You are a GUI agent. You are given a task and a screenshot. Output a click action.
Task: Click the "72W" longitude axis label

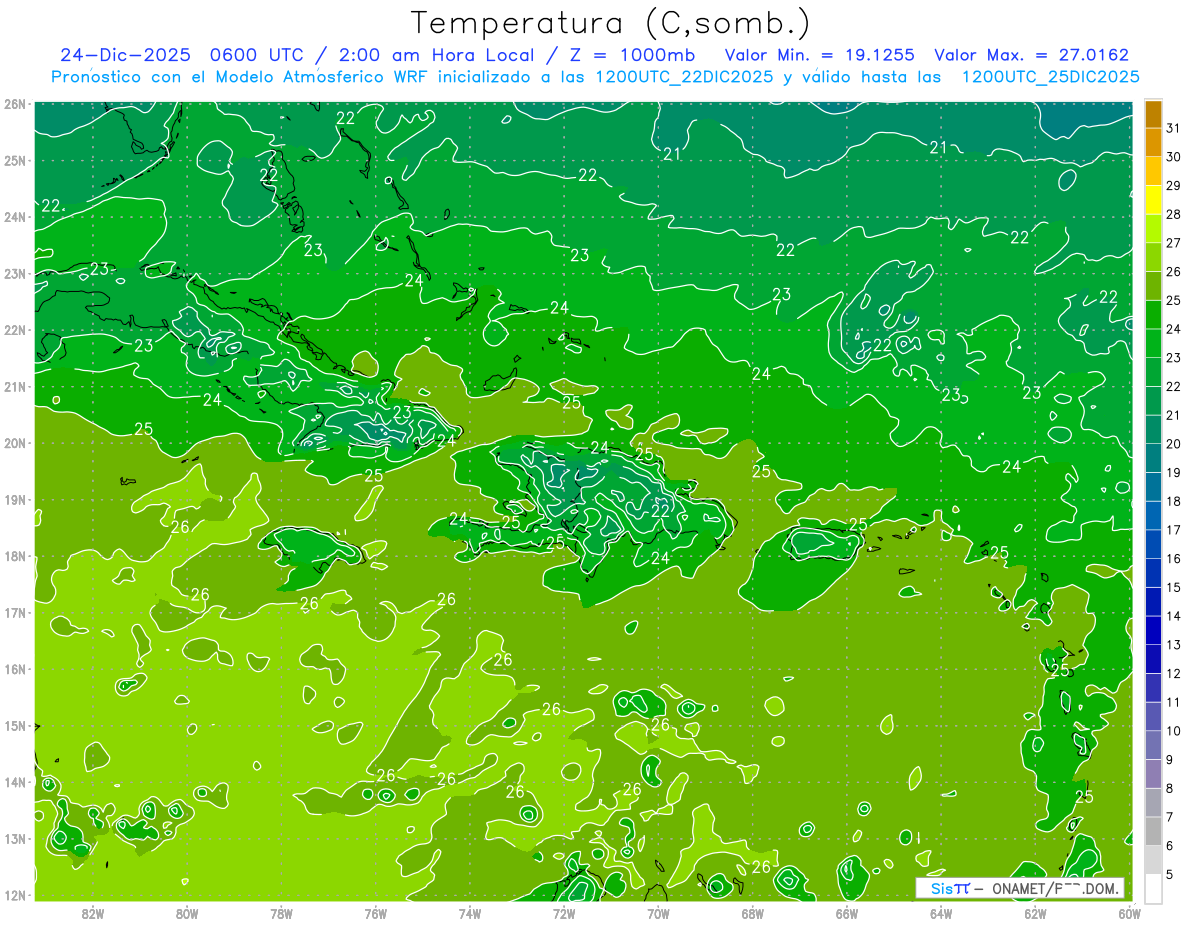pos(564,913)
